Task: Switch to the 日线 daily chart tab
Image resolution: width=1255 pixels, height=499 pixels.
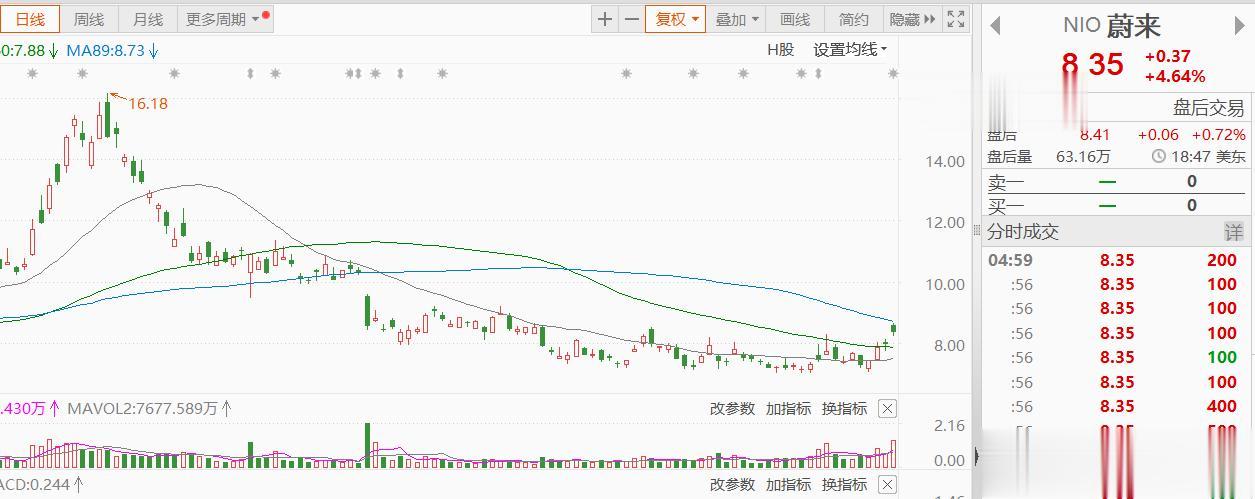Action: pos(30,19)
